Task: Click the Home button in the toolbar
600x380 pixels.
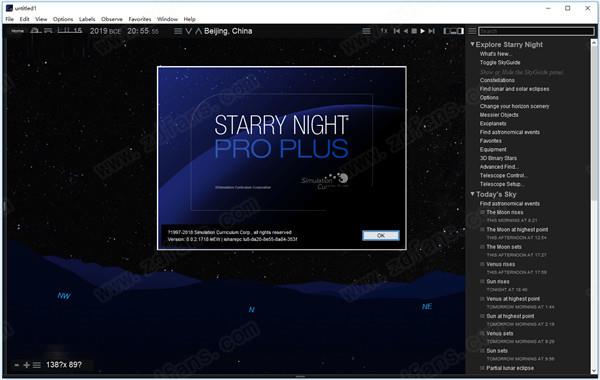Action: tap(17, 31)
